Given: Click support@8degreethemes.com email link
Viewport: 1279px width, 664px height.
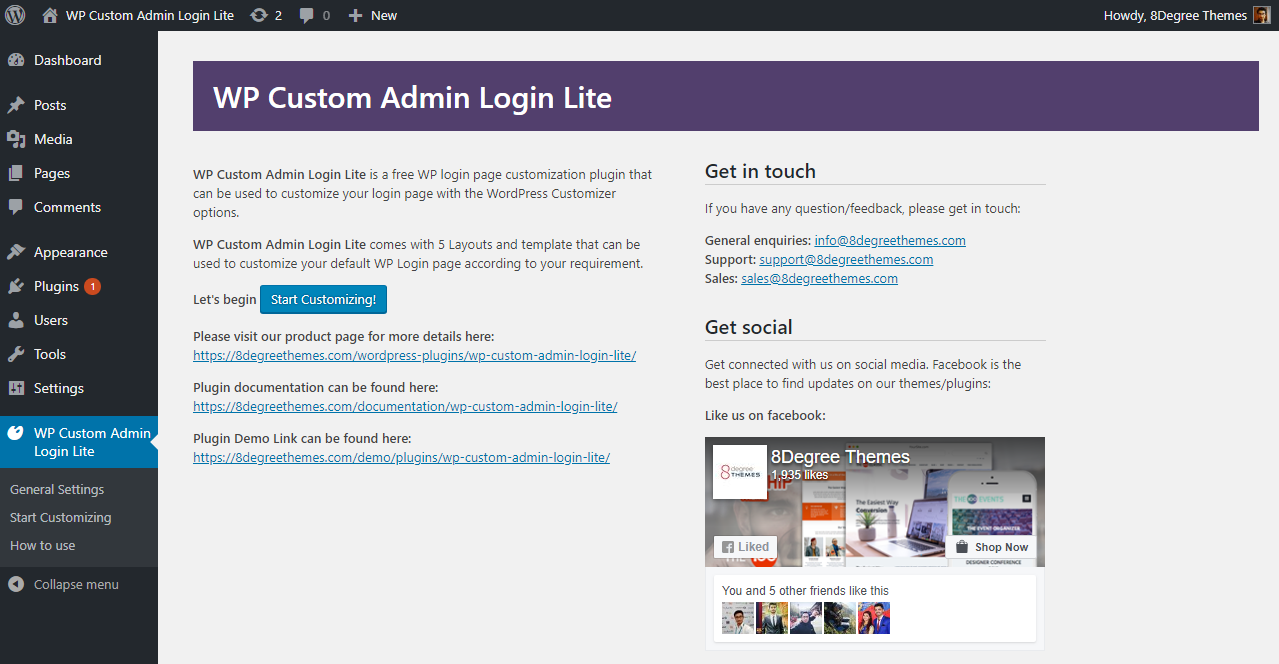Looking at the screenshot, I should click(846, 259).
